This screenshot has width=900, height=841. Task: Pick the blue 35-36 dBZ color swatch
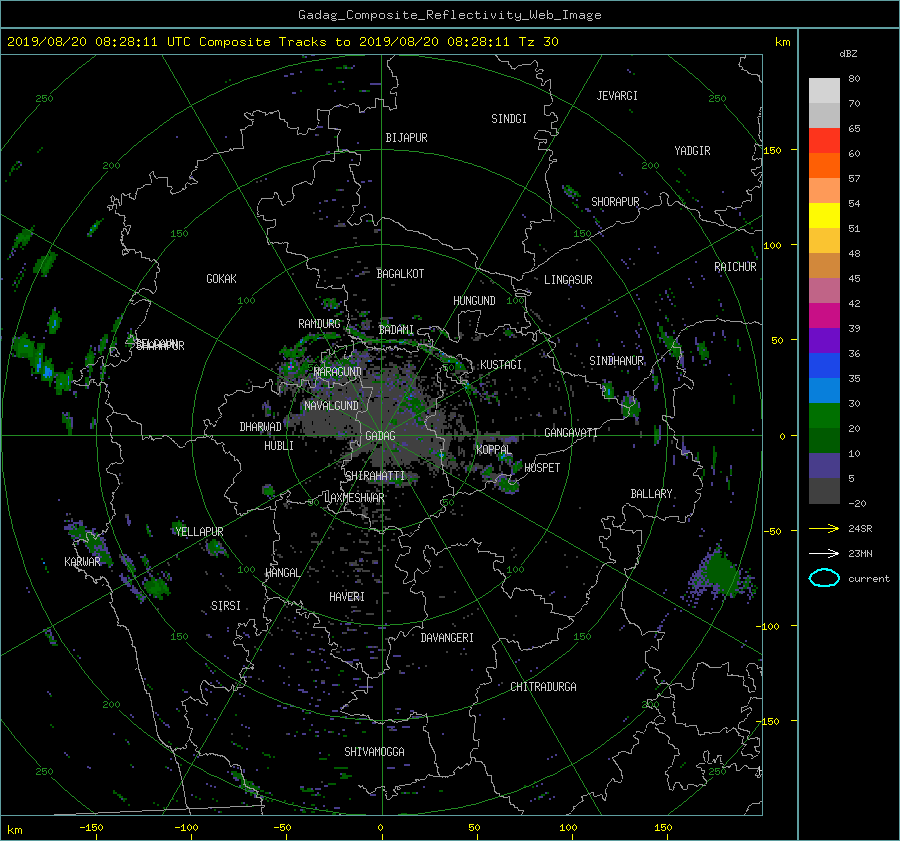(824, 366)
